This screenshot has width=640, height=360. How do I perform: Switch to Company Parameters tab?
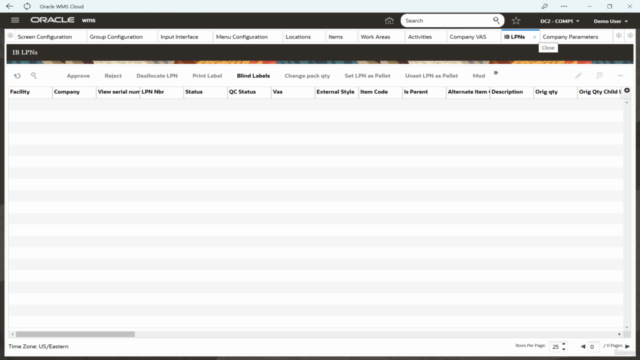pos(570,37)
